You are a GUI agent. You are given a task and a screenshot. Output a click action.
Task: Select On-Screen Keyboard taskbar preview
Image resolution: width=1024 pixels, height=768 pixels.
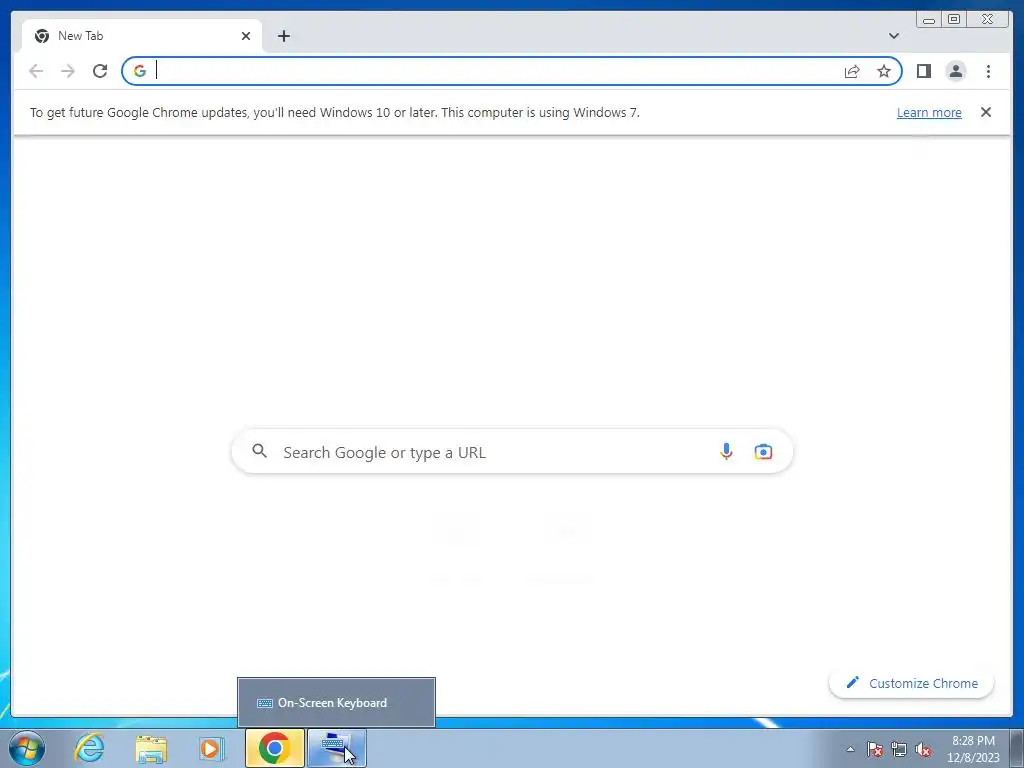point(336,702)
